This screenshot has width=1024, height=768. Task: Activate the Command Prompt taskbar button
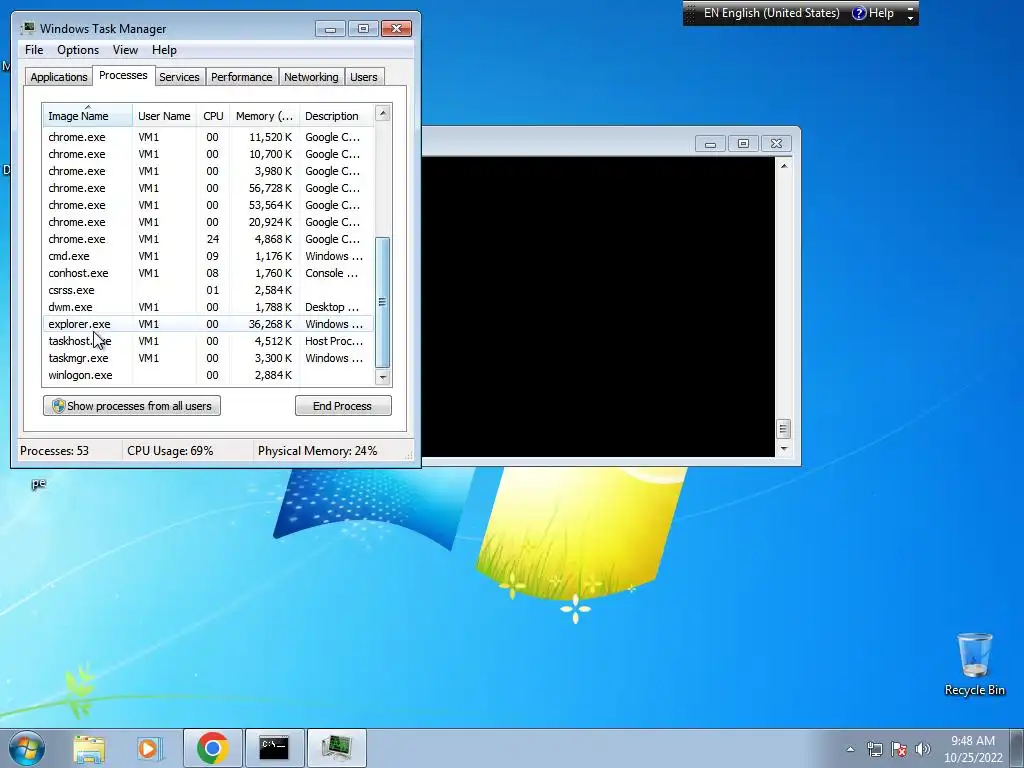click(274, 748)
